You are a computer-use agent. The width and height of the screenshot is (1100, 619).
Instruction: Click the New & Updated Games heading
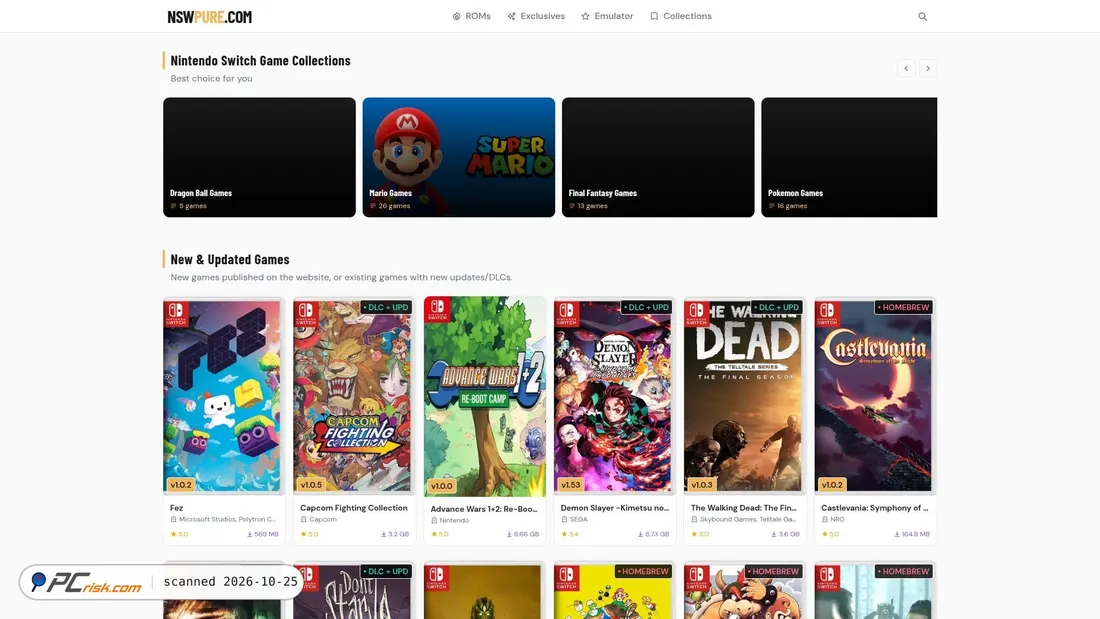[230, 259]
